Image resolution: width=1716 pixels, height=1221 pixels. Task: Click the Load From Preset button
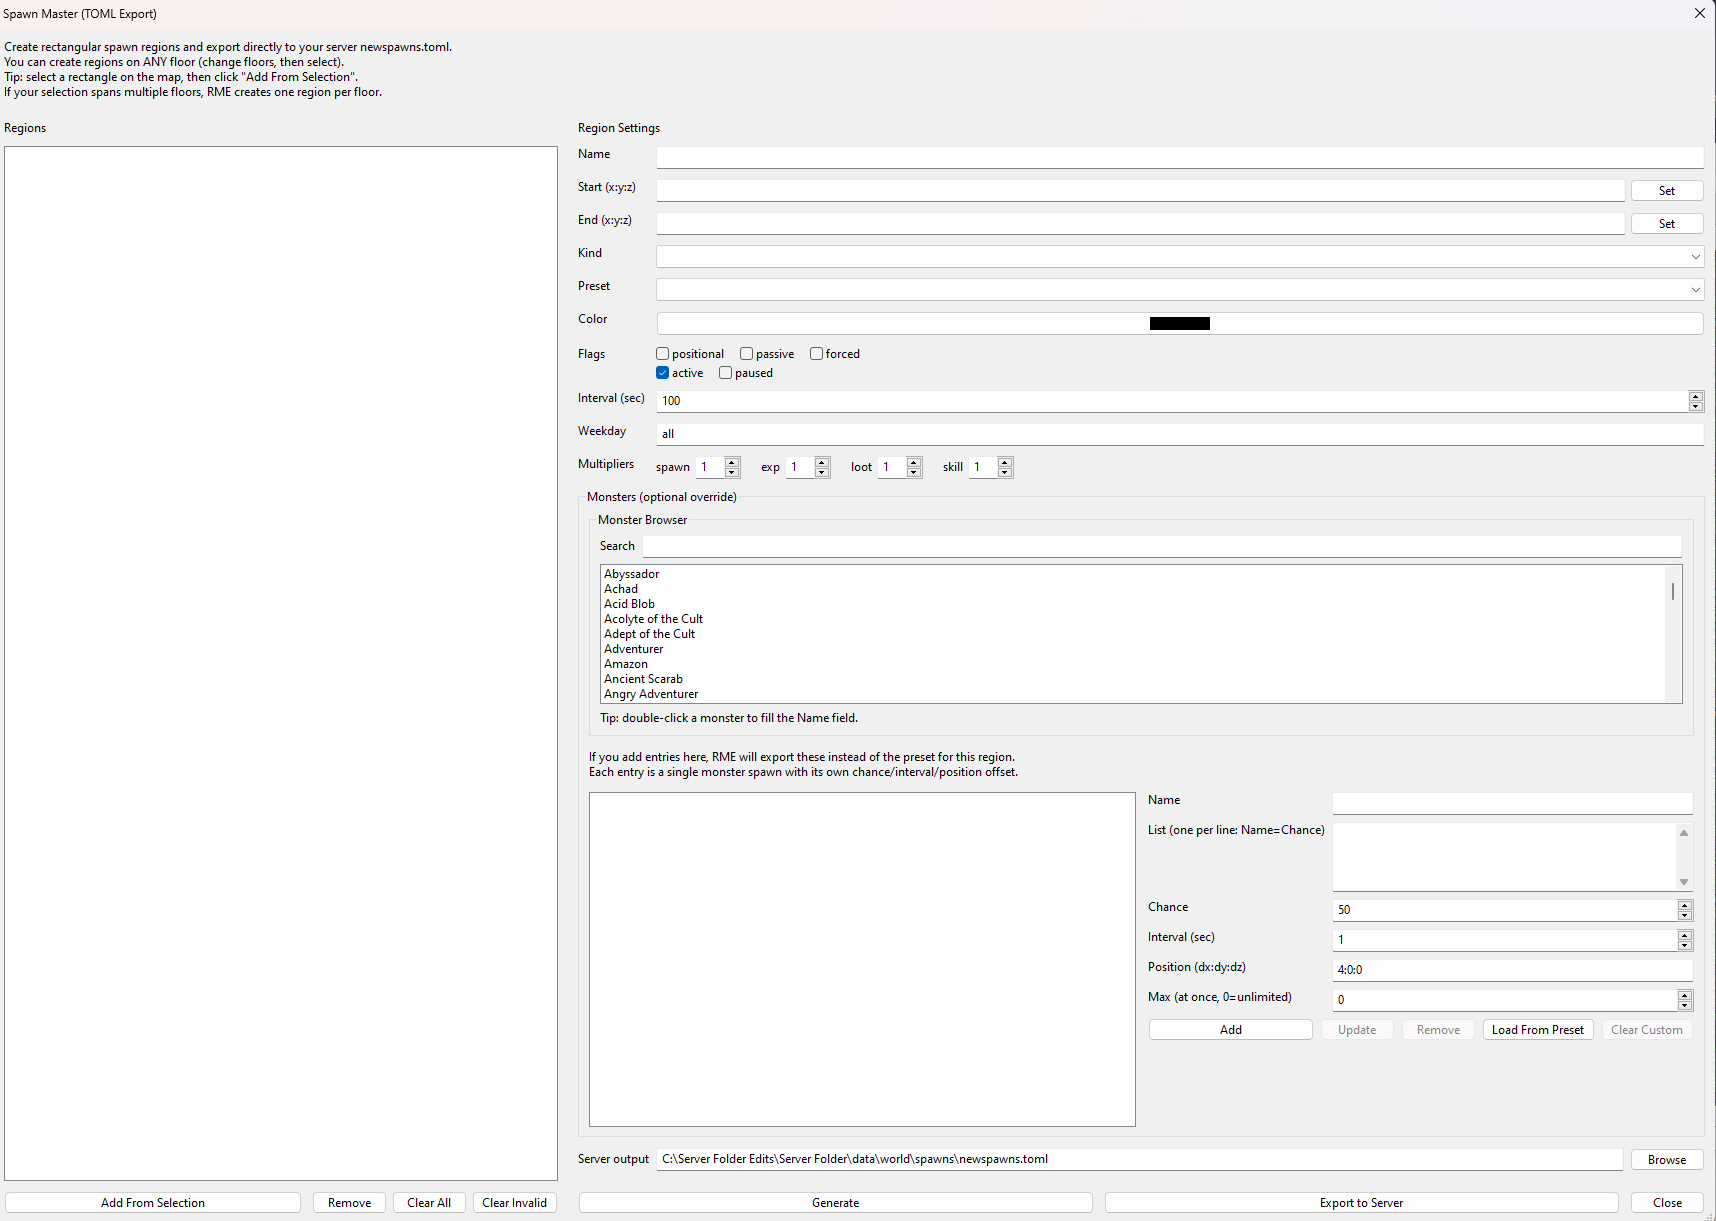pyautogui.click(x=1537, y=1030)
